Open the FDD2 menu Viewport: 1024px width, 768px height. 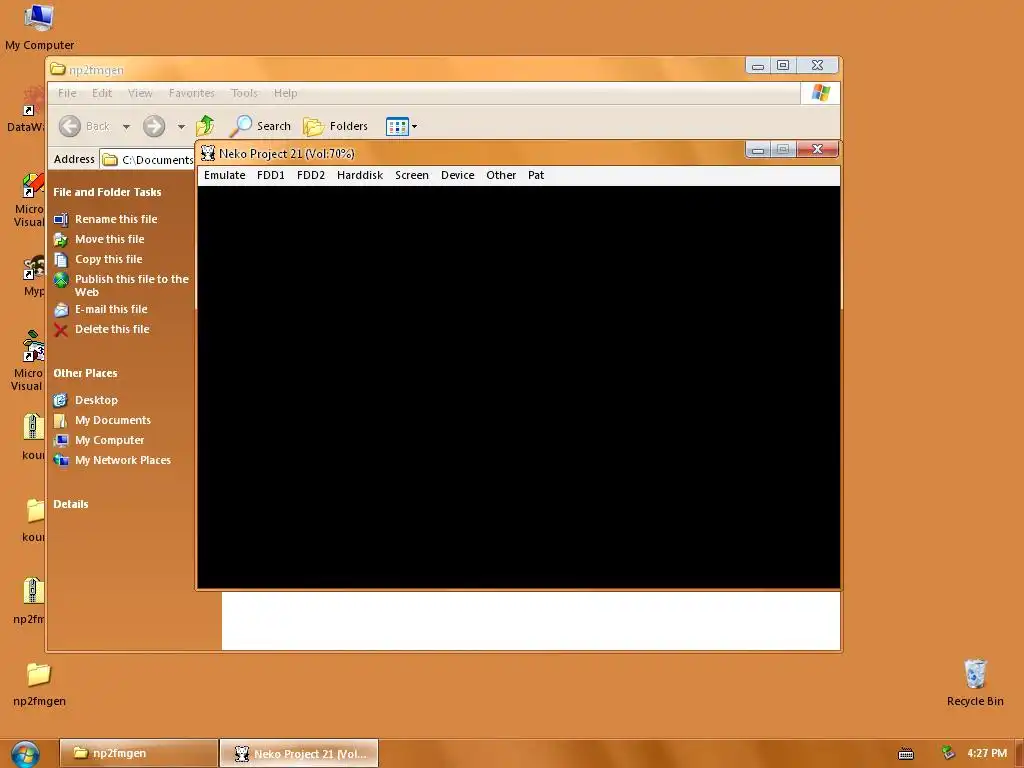pos(311,175)
